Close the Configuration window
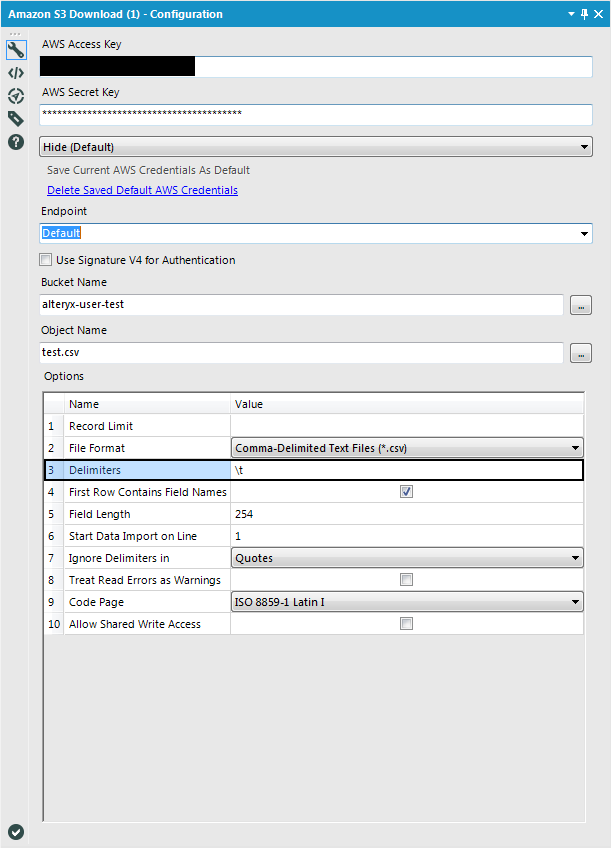Screen dimensions: 611x848 (599, 14)
